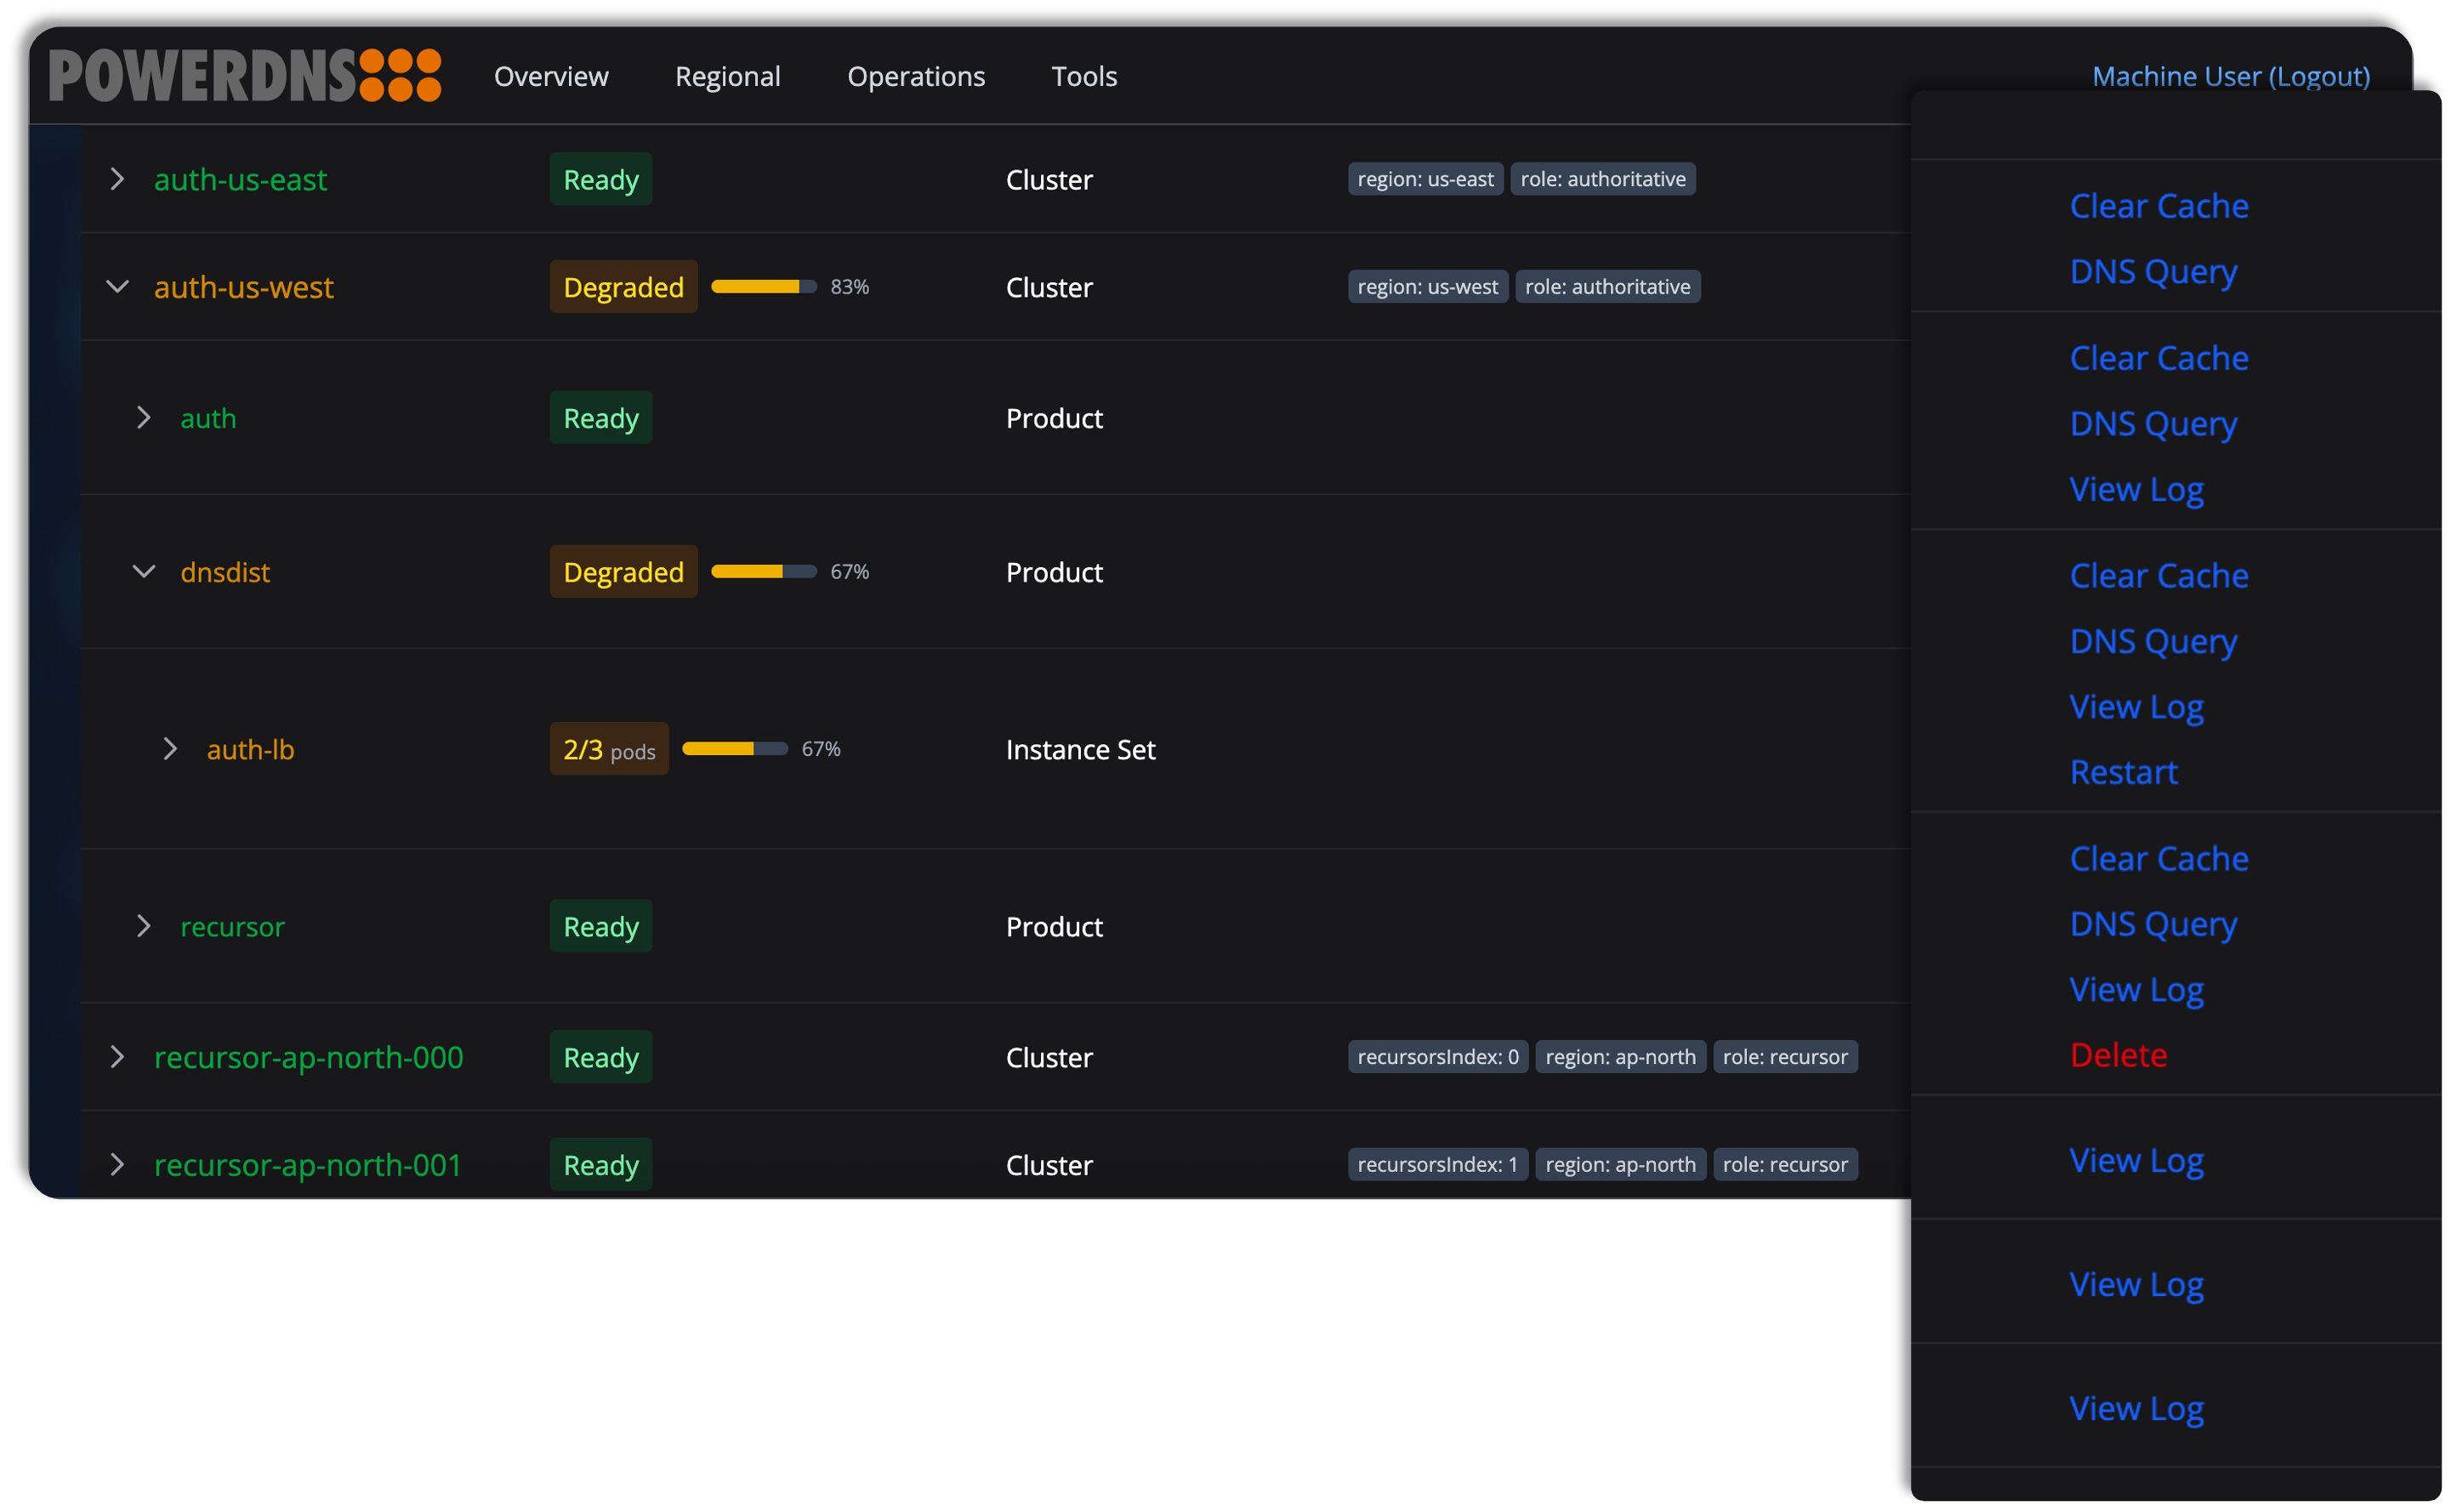This screenshot has width=2451, height=1512.
Task: Expand the recursor-ap-north-001 cluster
Action: (x=117, y=1164)
